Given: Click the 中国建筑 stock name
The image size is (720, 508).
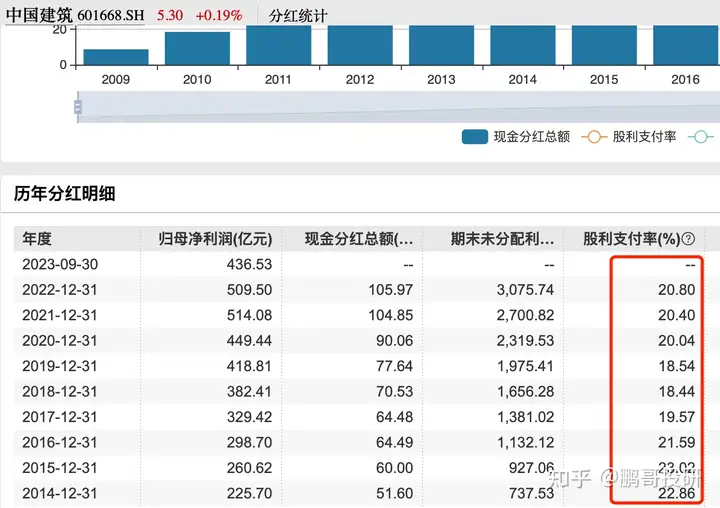Looking at the screenshot, I should [x=39, y=15].
